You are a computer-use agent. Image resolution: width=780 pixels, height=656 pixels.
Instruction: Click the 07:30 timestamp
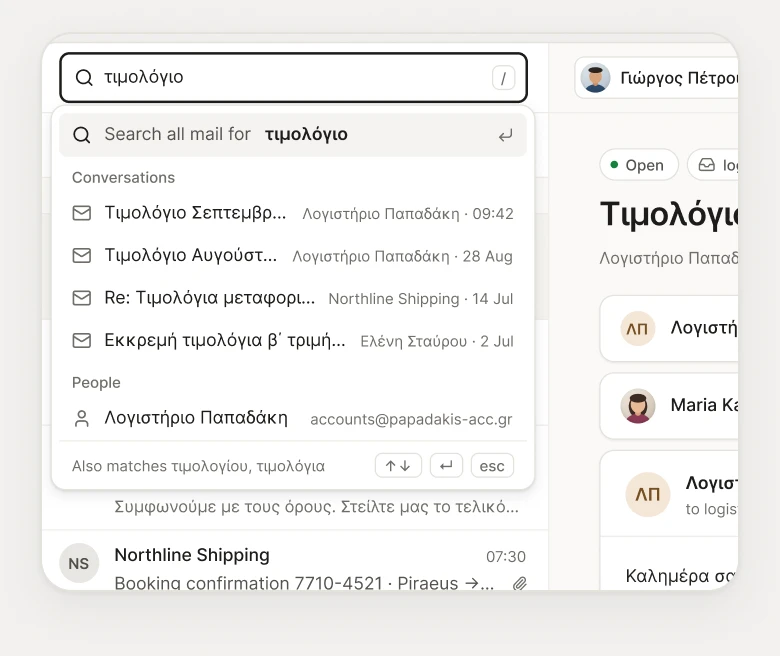(505, 557)
